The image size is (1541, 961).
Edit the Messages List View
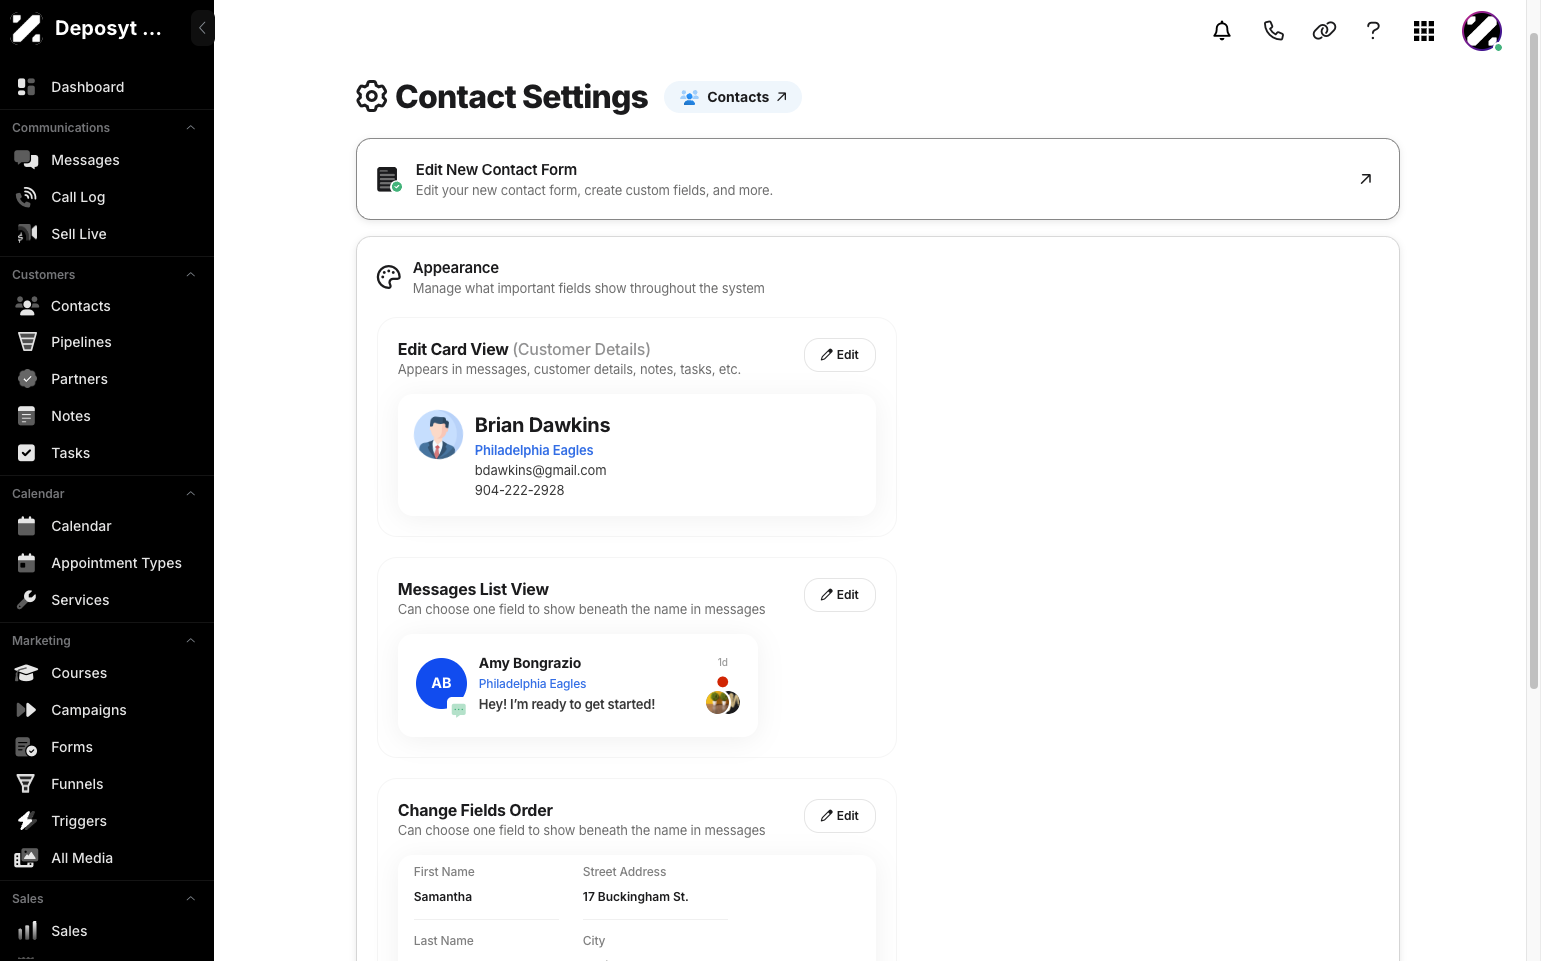[x=840, y=595]
